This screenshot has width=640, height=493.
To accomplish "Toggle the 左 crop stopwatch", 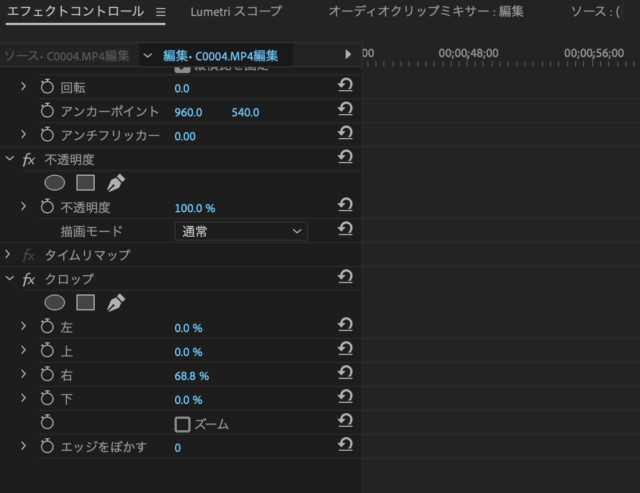I will 47,326.
